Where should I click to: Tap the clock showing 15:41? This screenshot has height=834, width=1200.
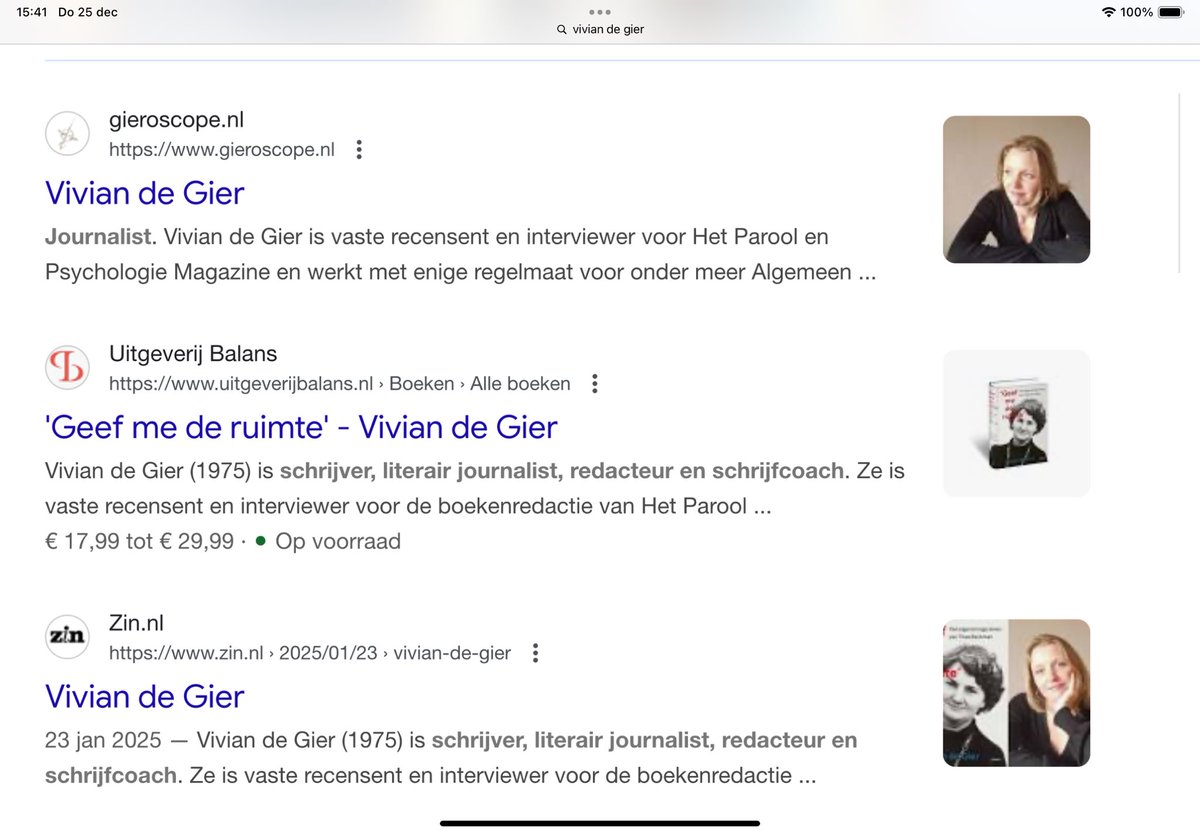pyautogui.click(x=34, y=12)
